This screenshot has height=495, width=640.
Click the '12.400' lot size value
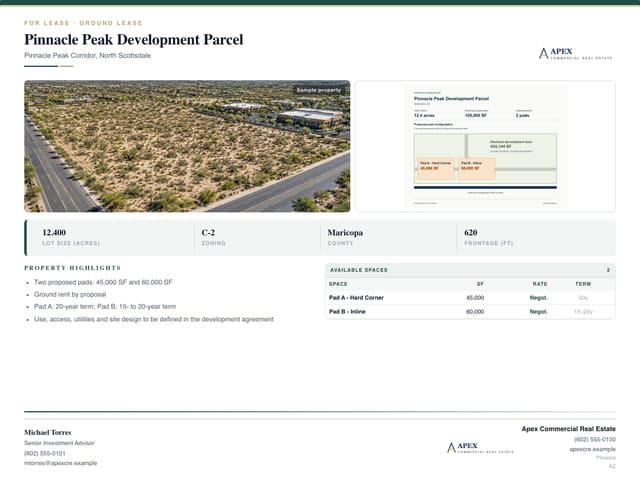[54, 233]
